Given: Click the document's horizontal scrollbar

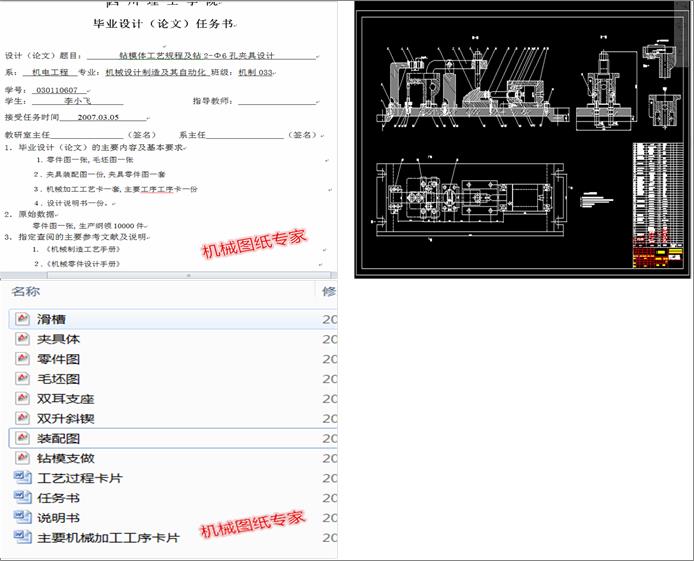Looking at the screenshot, I should coord(189,275).
